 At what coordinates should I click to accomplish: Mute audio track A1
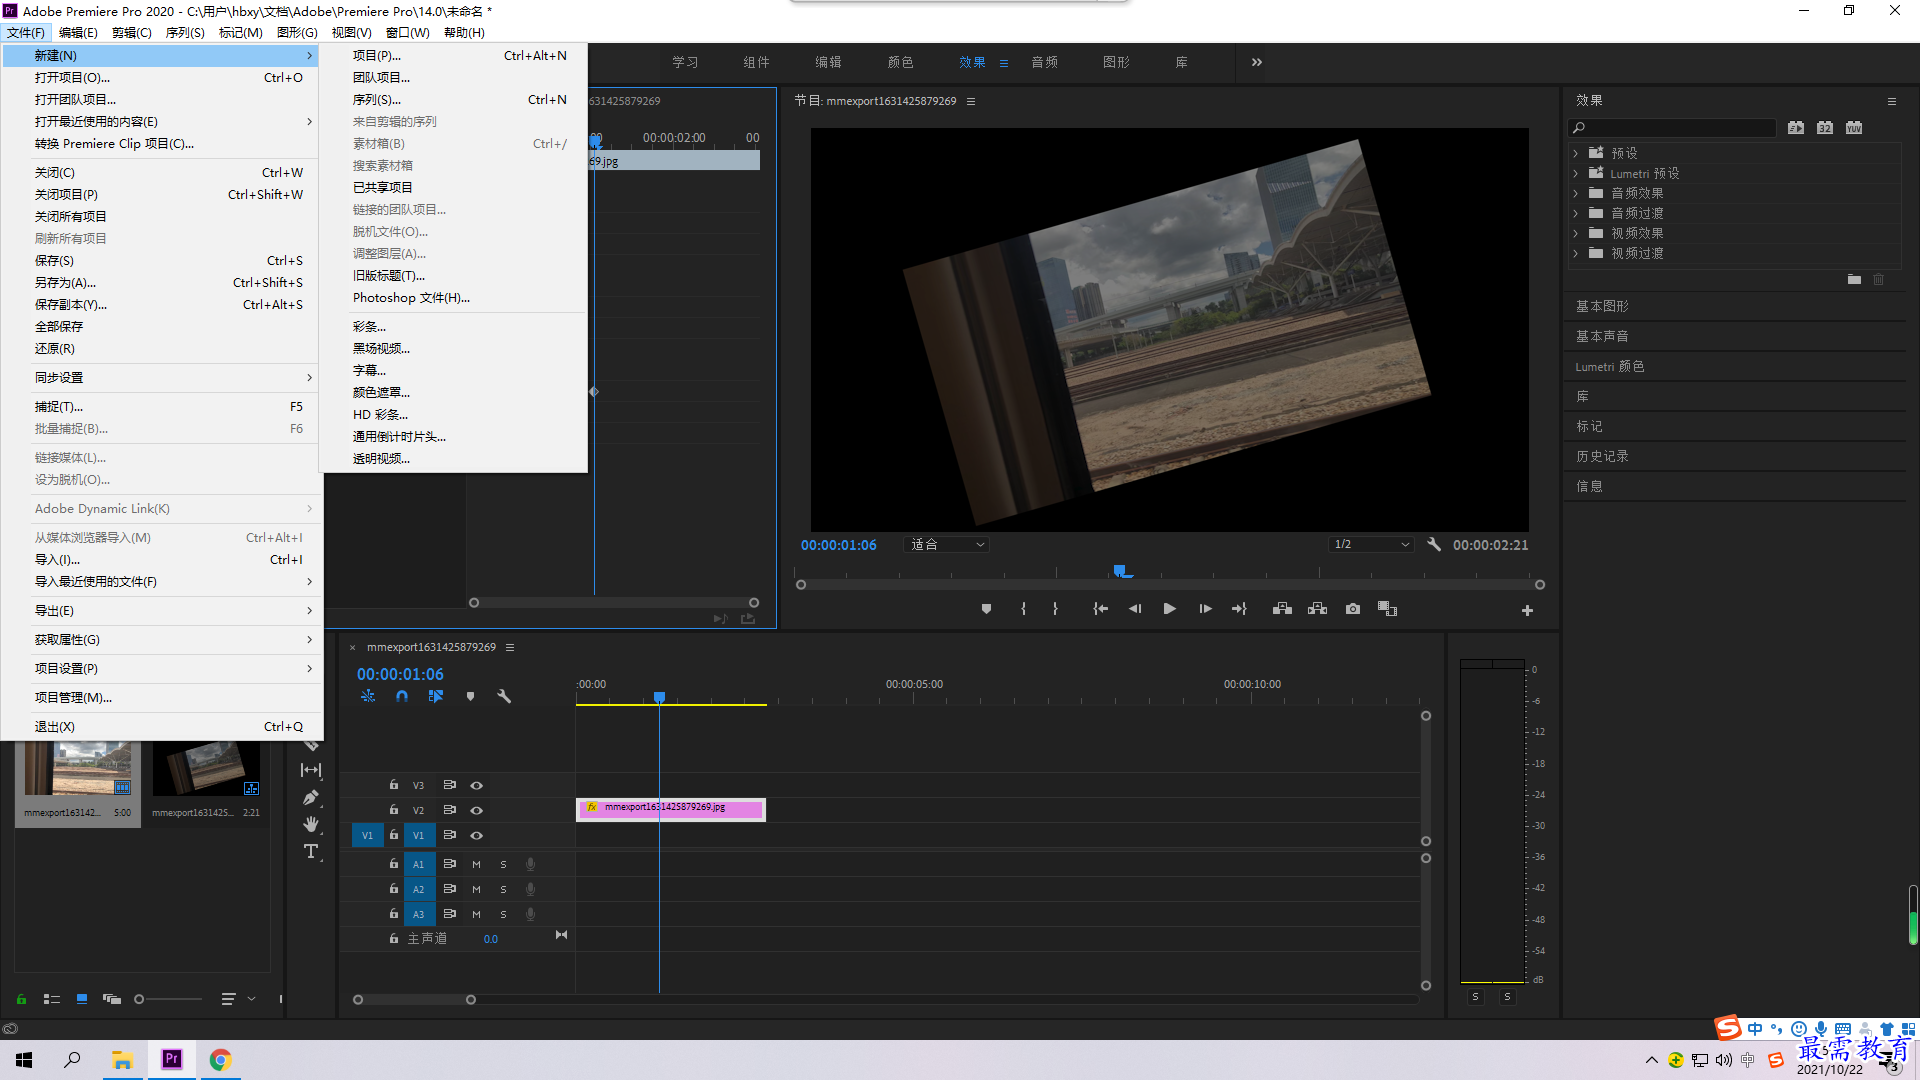(x=476, y=864)
